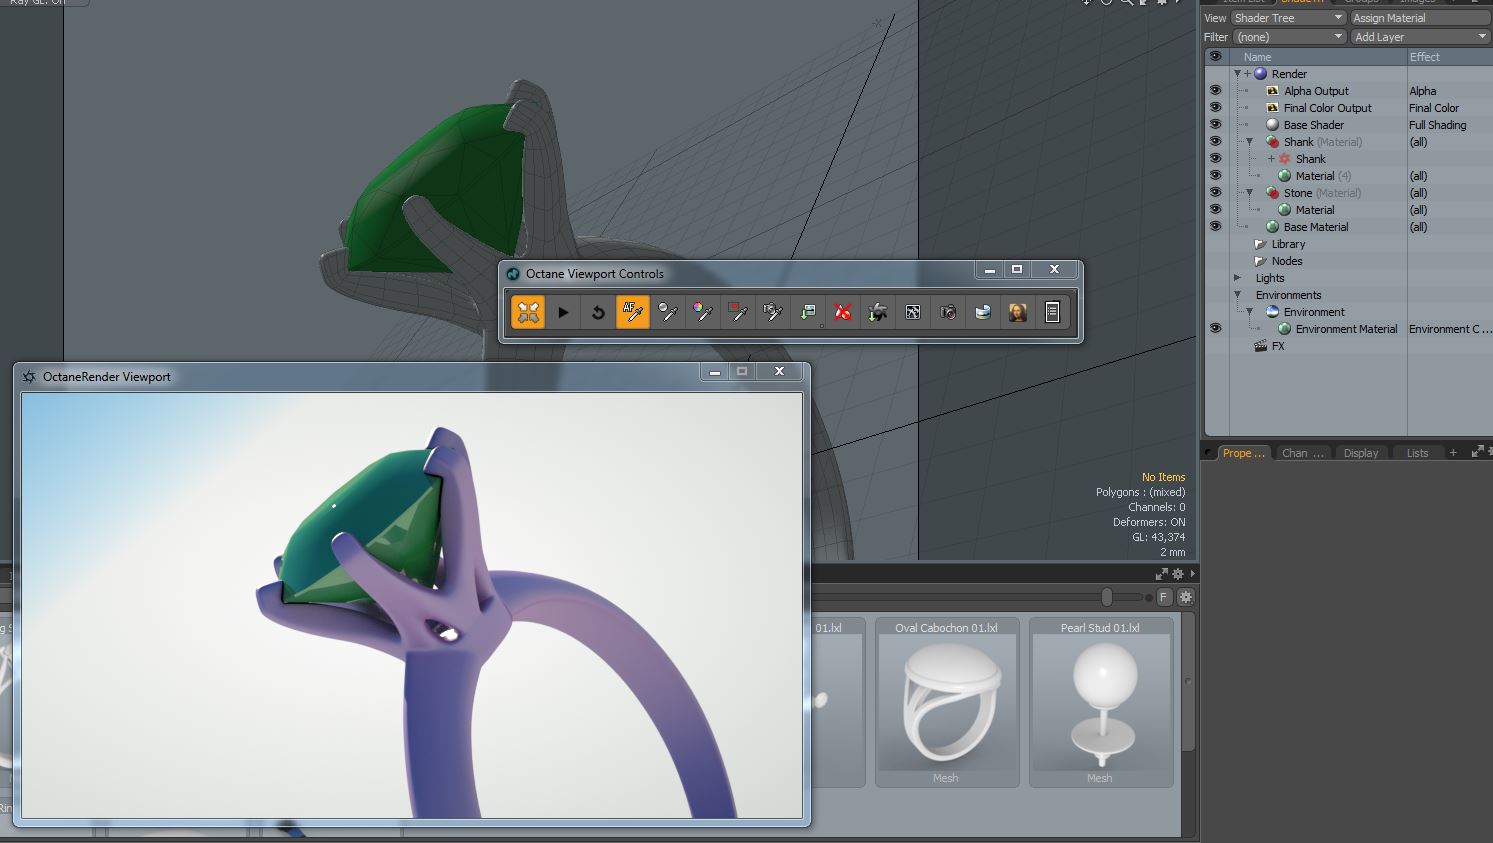Open preset browser gear options button

point(1186,597)
